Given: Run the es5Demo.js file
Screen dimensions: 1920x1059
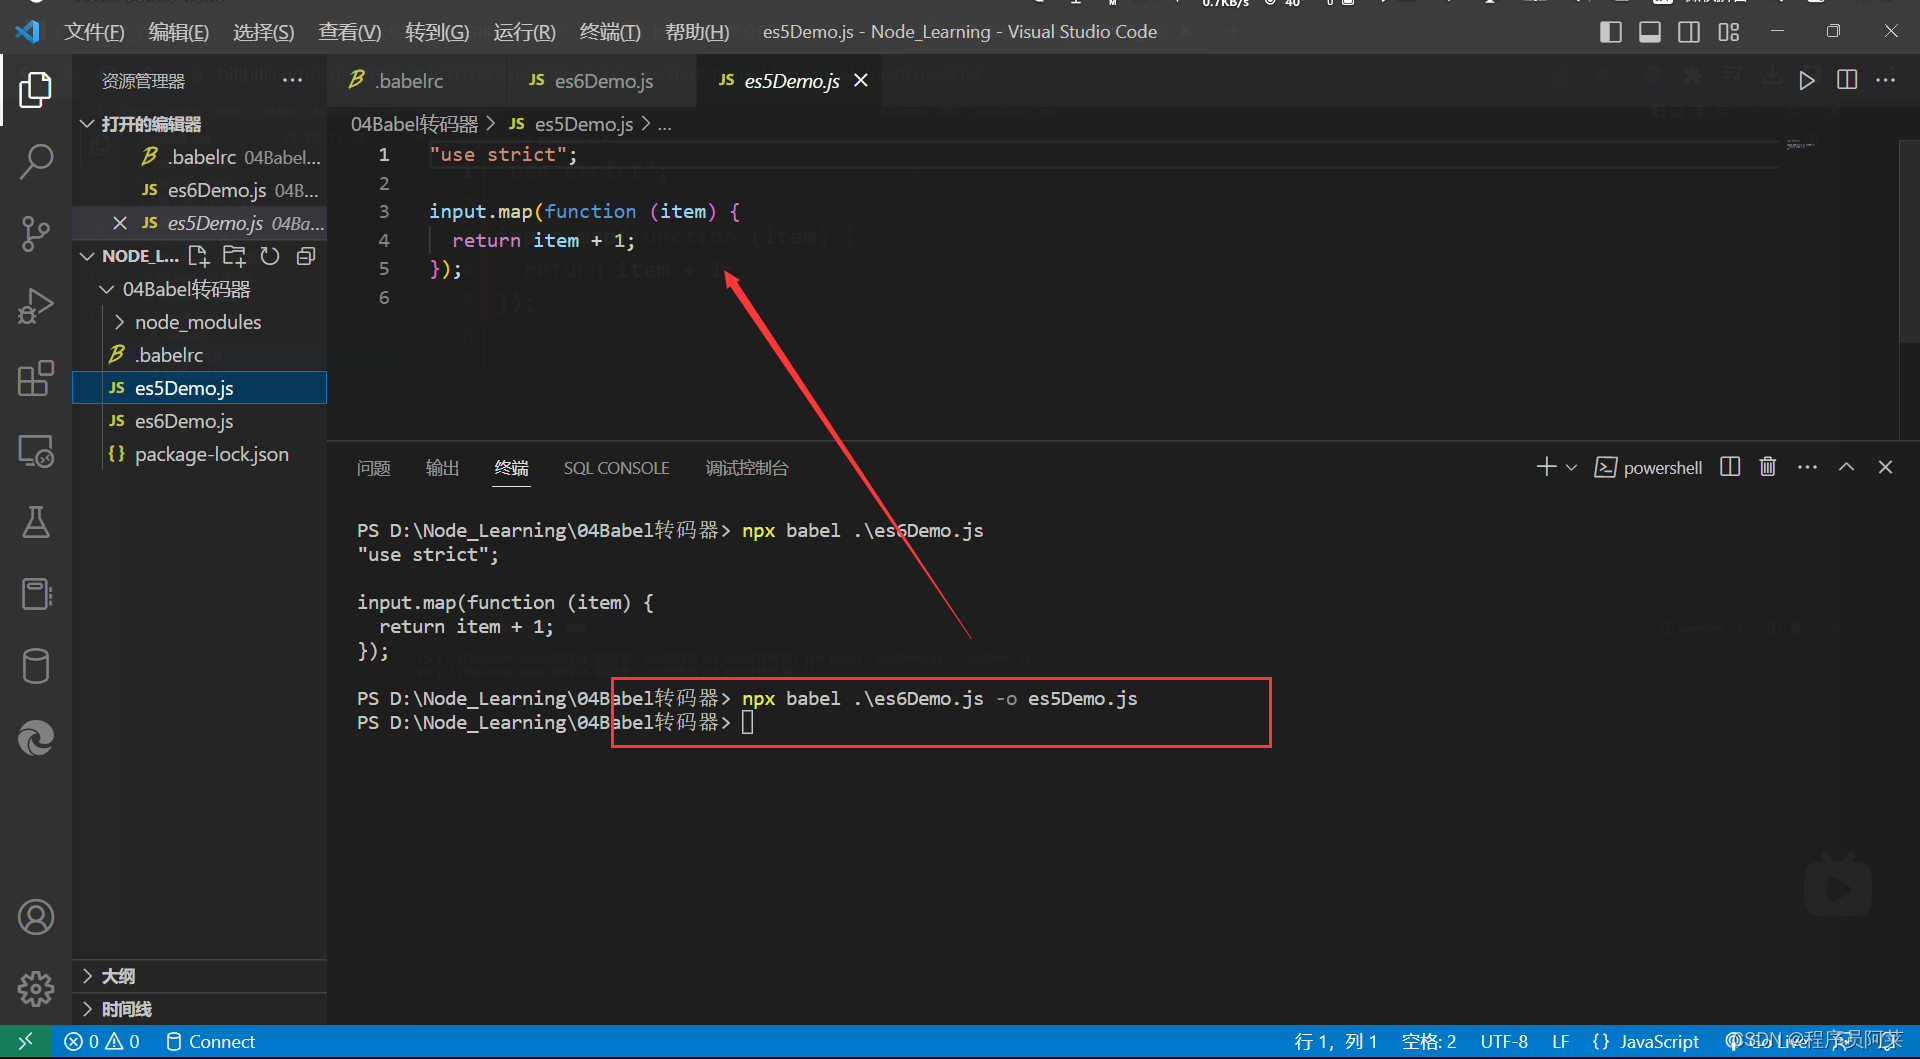Looking at the screenshot, I should click(1806, 80).
